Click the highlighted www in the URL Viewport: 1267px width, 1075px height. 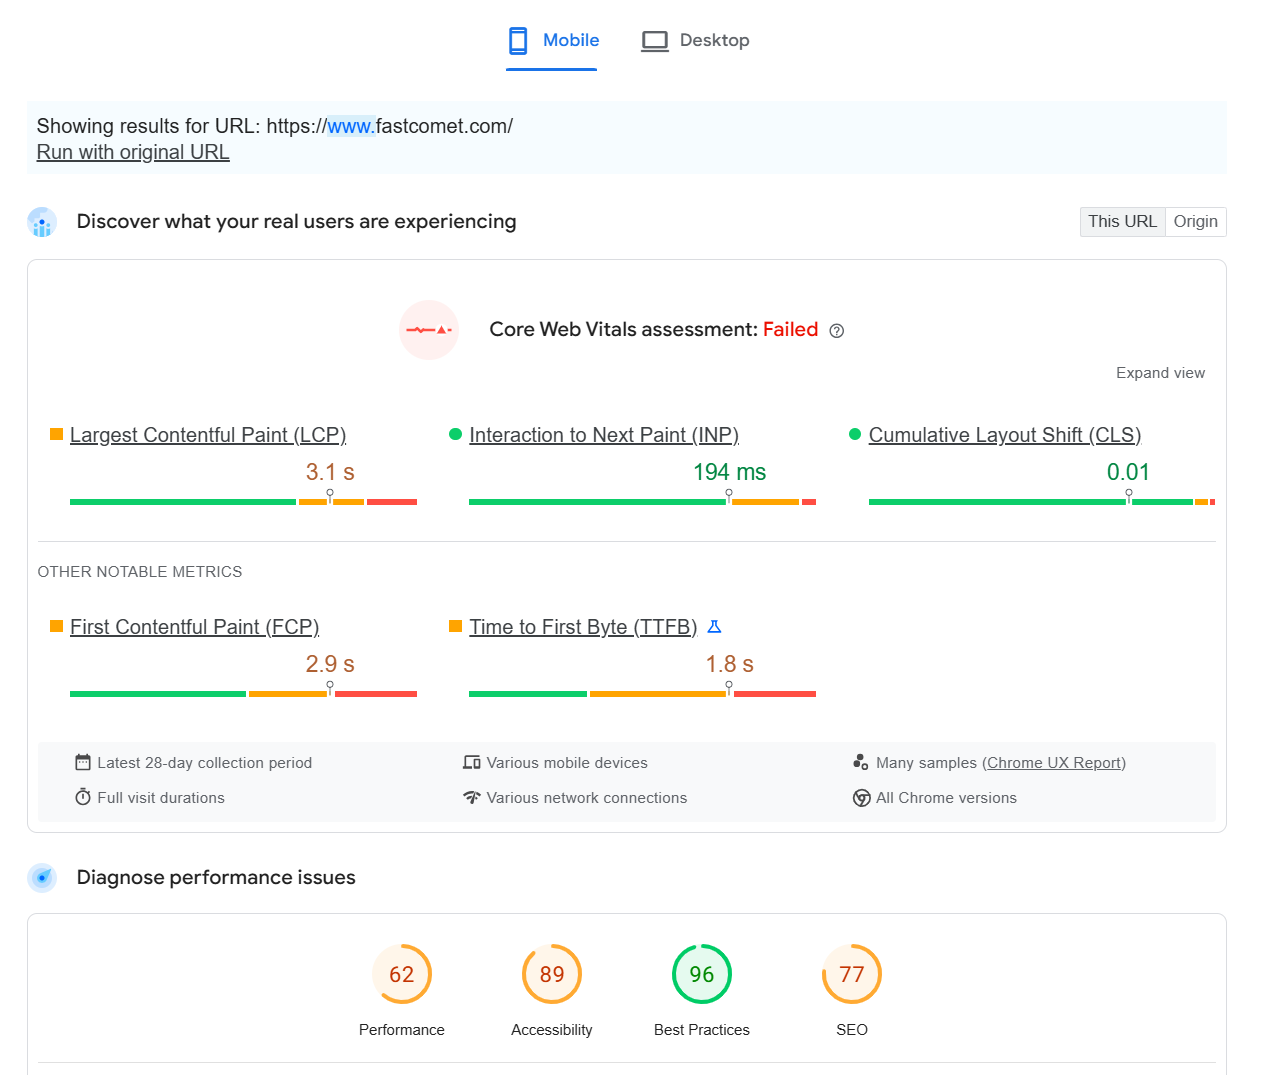click(350, 126)
